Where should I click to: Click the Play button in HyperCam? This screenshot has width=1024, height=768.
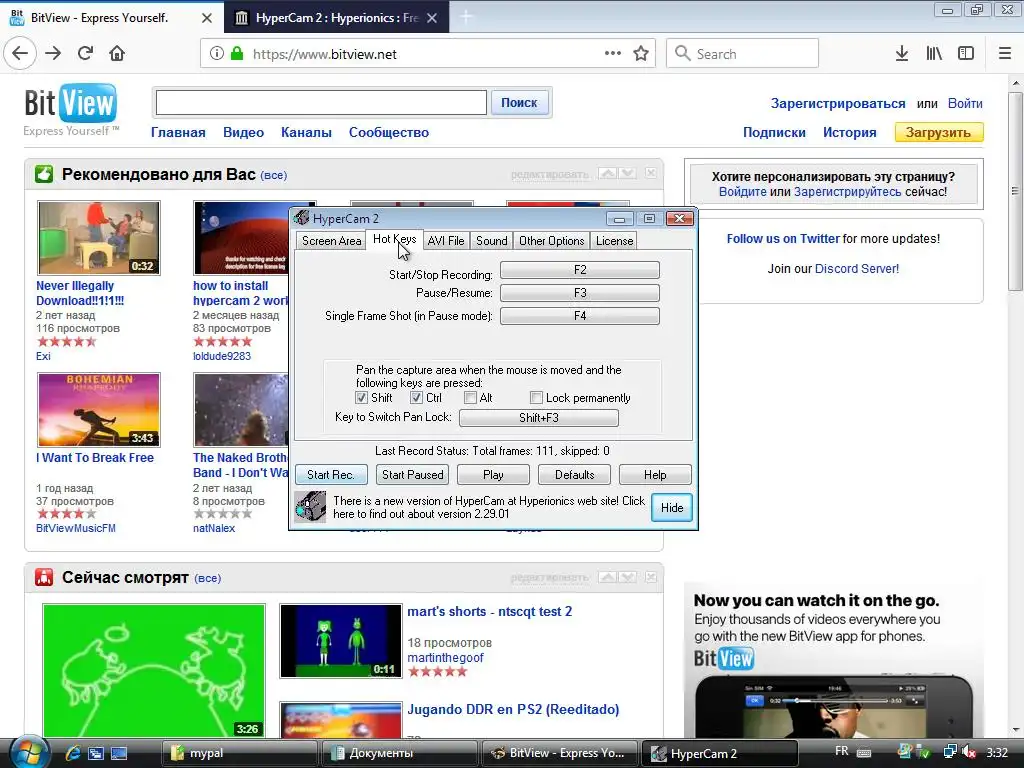493,475
